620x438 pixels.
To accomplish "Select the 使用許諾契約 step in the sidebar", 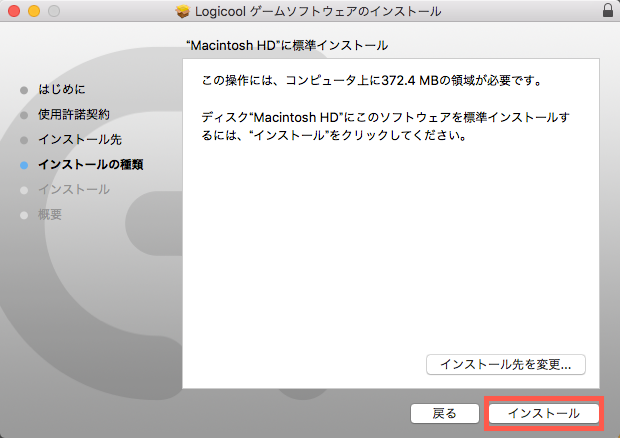I will tap(74, 115).
